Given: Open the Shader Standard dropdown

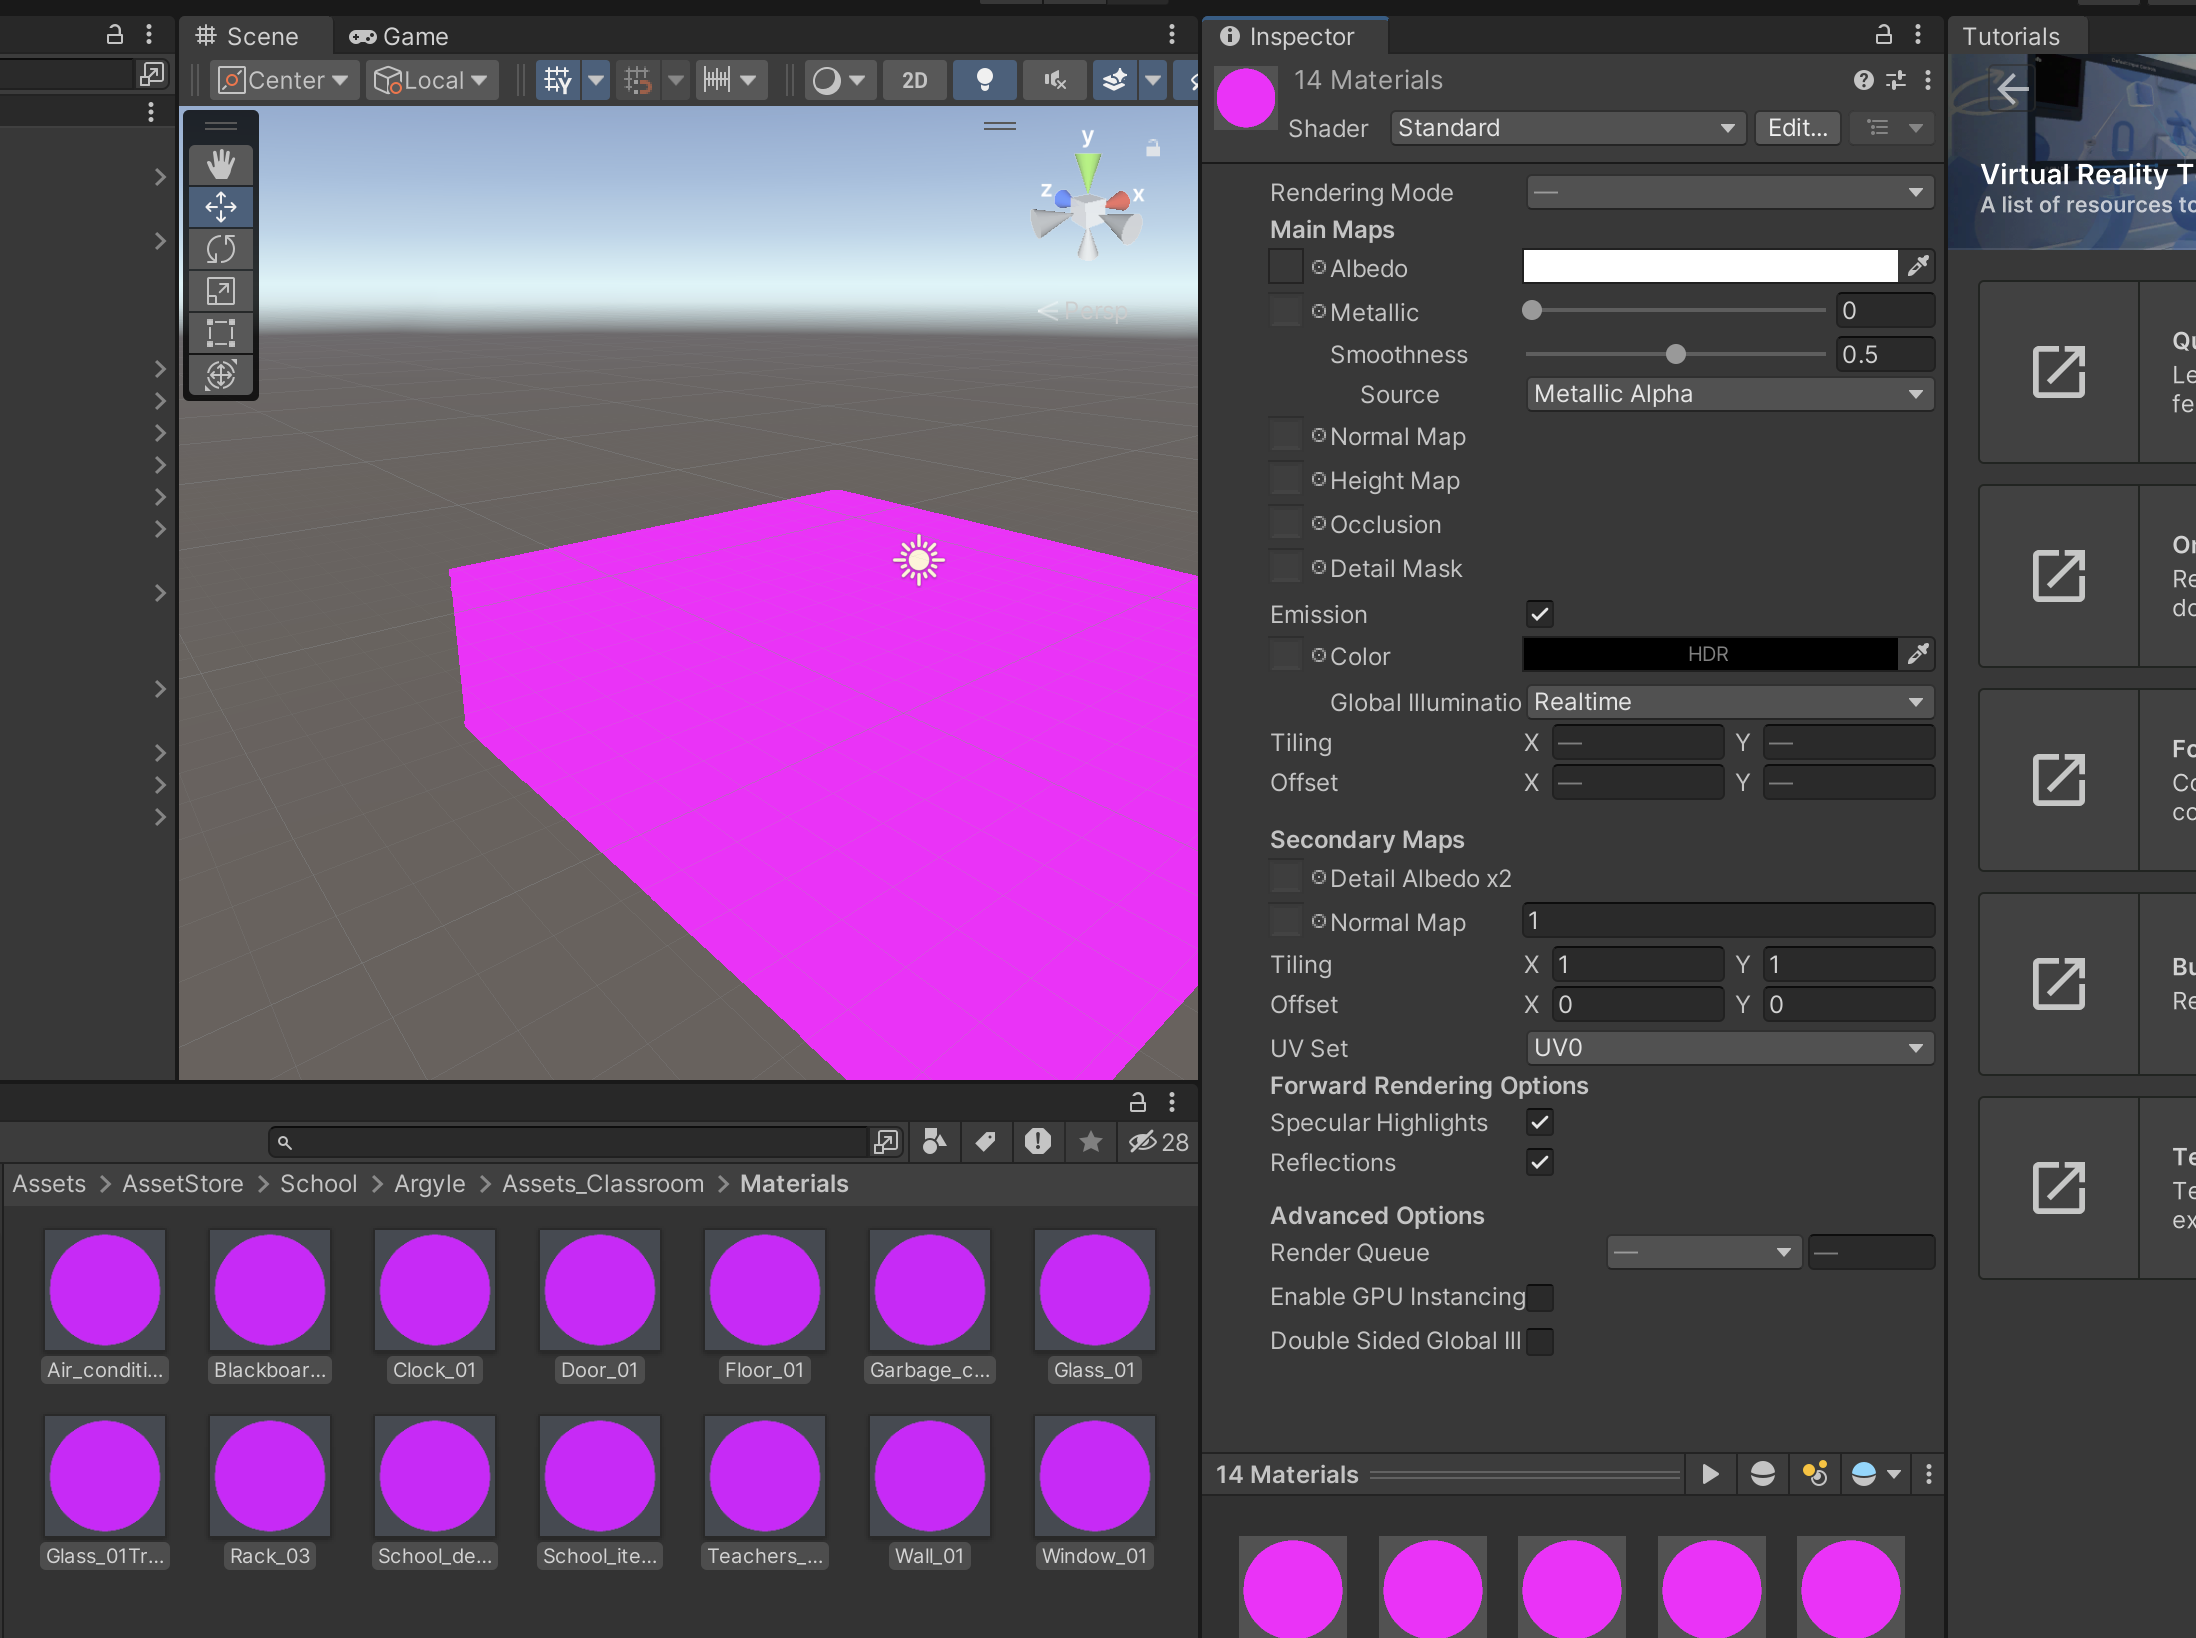Looking at the screenshot, I should pos(1566,128).
